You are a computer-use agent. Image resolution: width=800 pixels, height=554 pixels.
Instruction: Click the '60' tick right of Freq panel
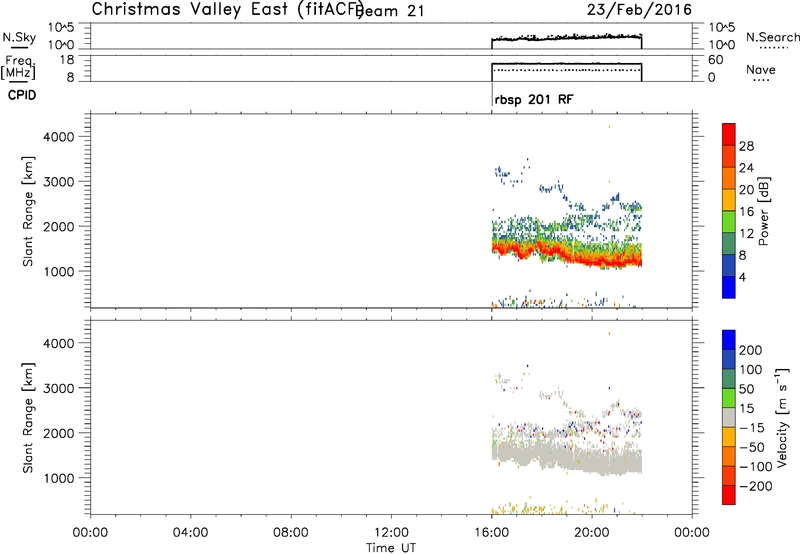pyautogui.click(x=716, y=60)
